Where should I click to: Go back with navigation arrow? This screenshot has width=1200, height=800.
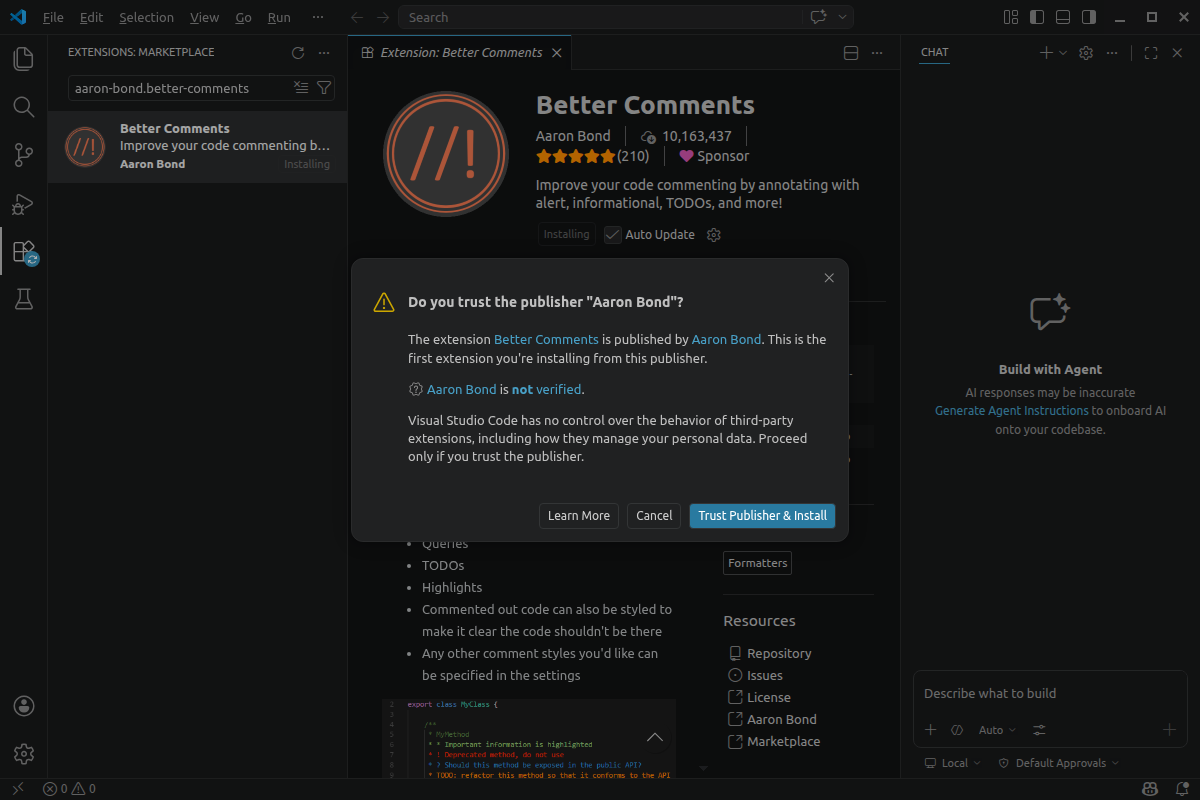click(x=357, y=17)
